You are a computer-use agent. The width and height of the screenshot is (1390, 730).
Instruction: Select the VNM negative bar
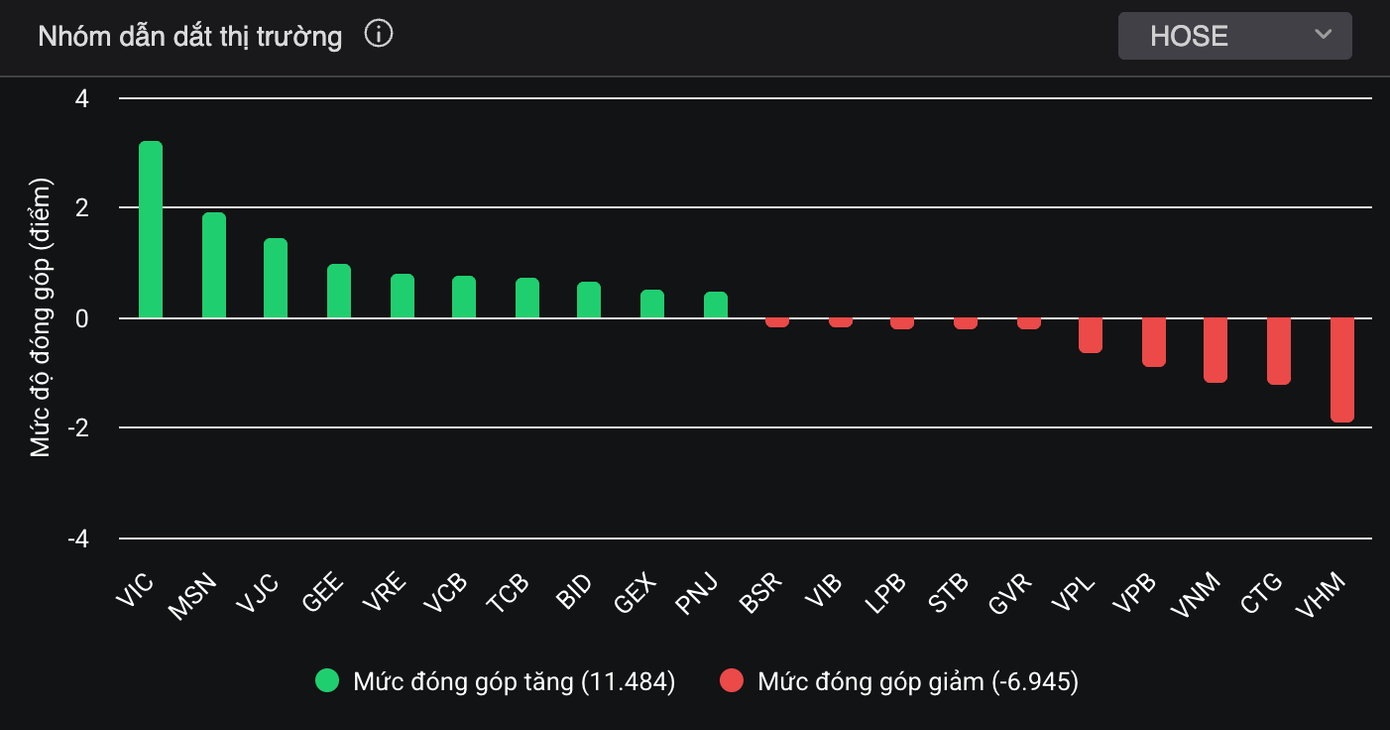tap(1215, 350)
